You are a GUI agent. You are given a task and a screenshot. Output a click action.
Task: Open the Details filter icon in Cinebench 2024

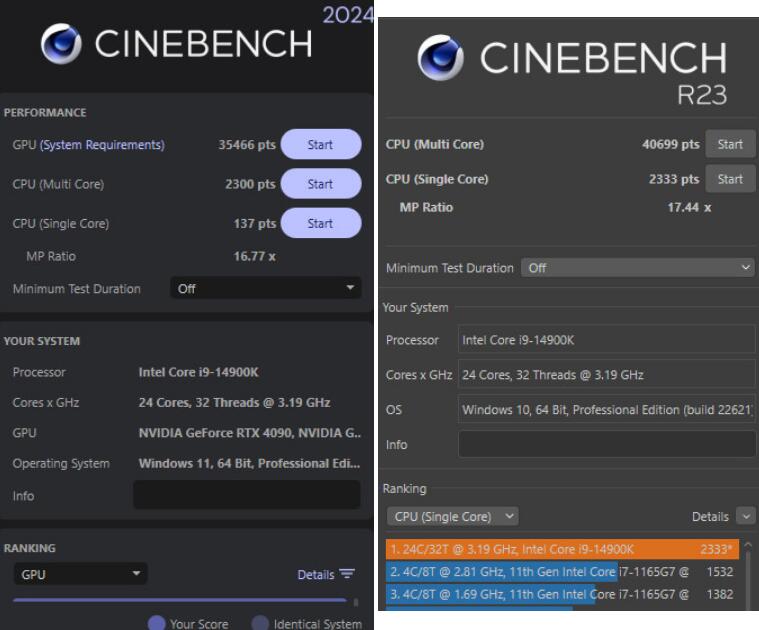coord(347,574)
